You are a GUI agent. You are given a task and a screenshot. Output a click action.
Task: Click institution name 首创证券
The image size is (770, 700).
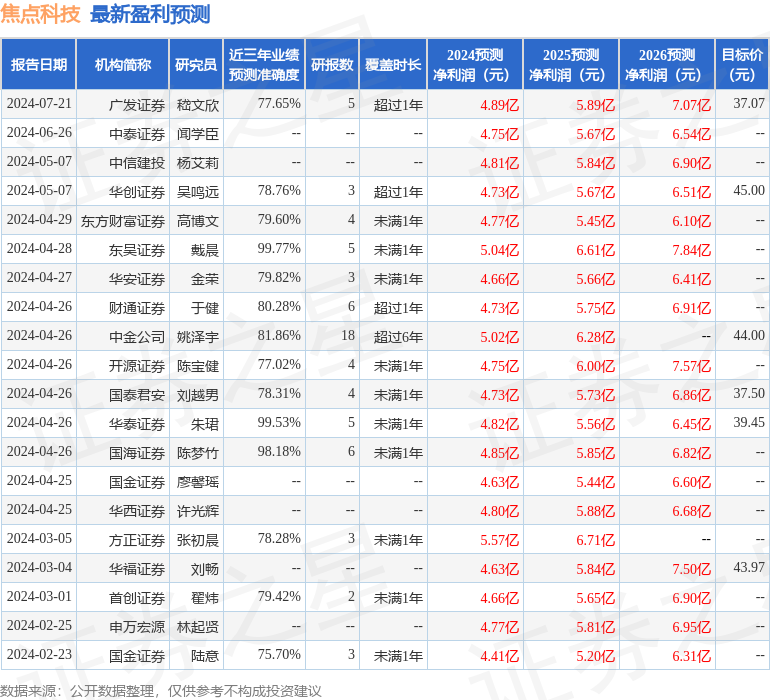(x=137, y=598)
